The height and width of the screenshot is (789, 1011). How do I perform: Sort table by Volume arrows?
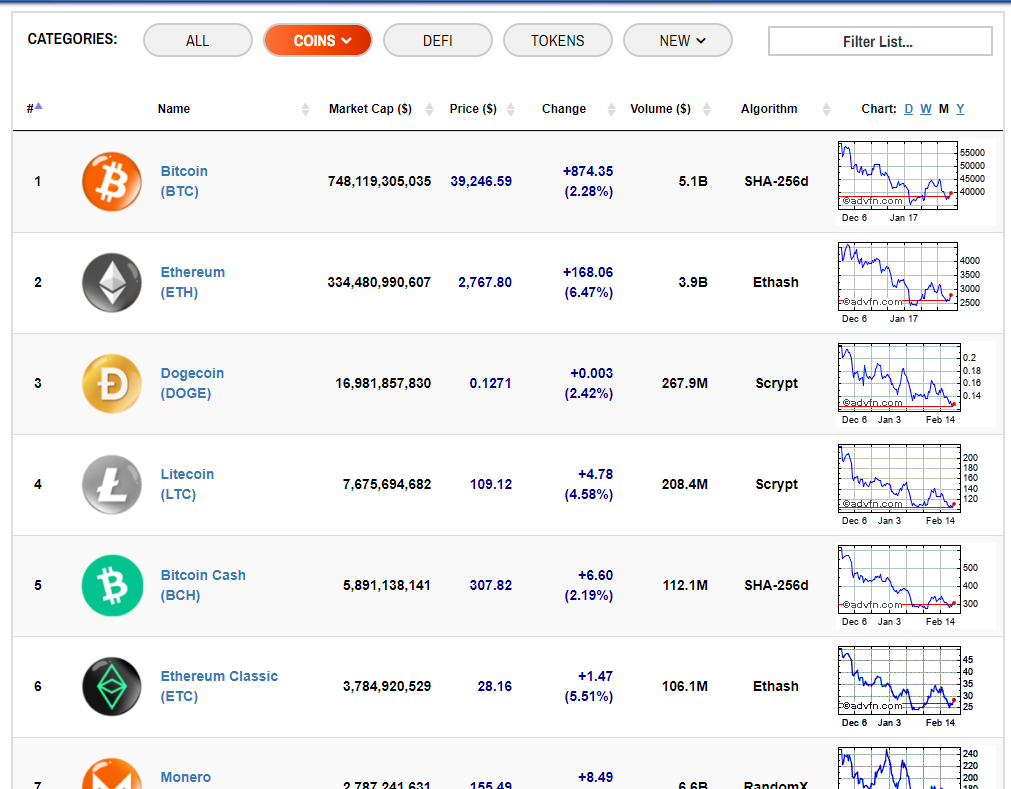(707, 110)
